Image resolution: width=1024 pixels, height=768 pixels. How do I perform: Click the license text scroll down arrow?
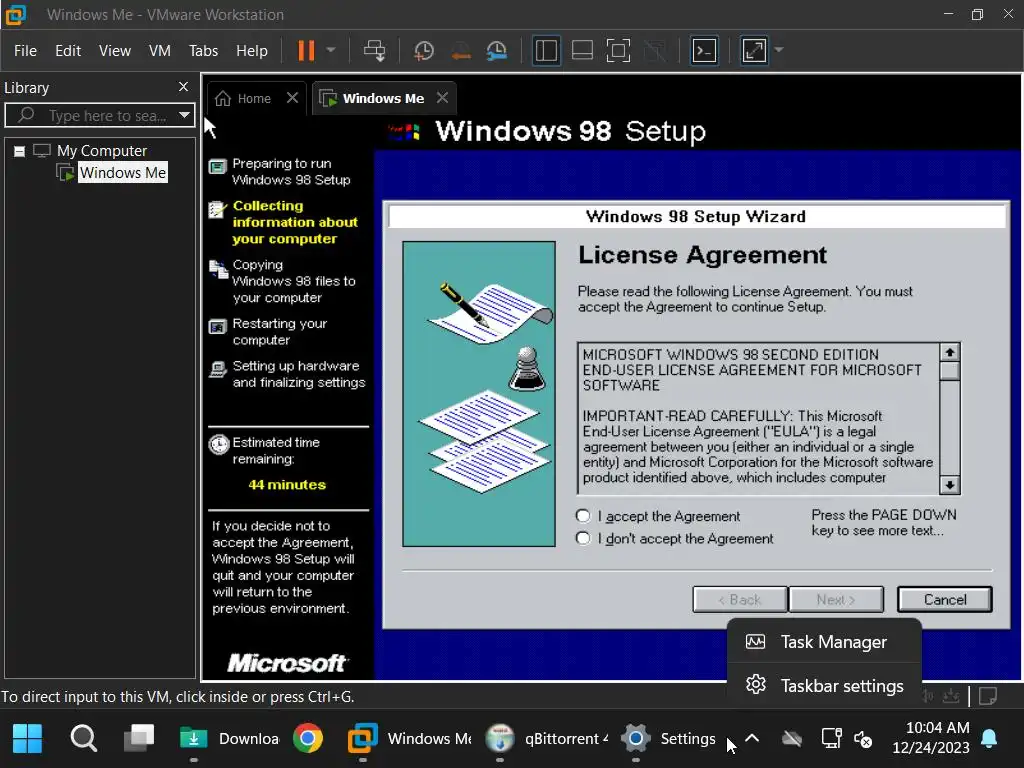(950, 485)
